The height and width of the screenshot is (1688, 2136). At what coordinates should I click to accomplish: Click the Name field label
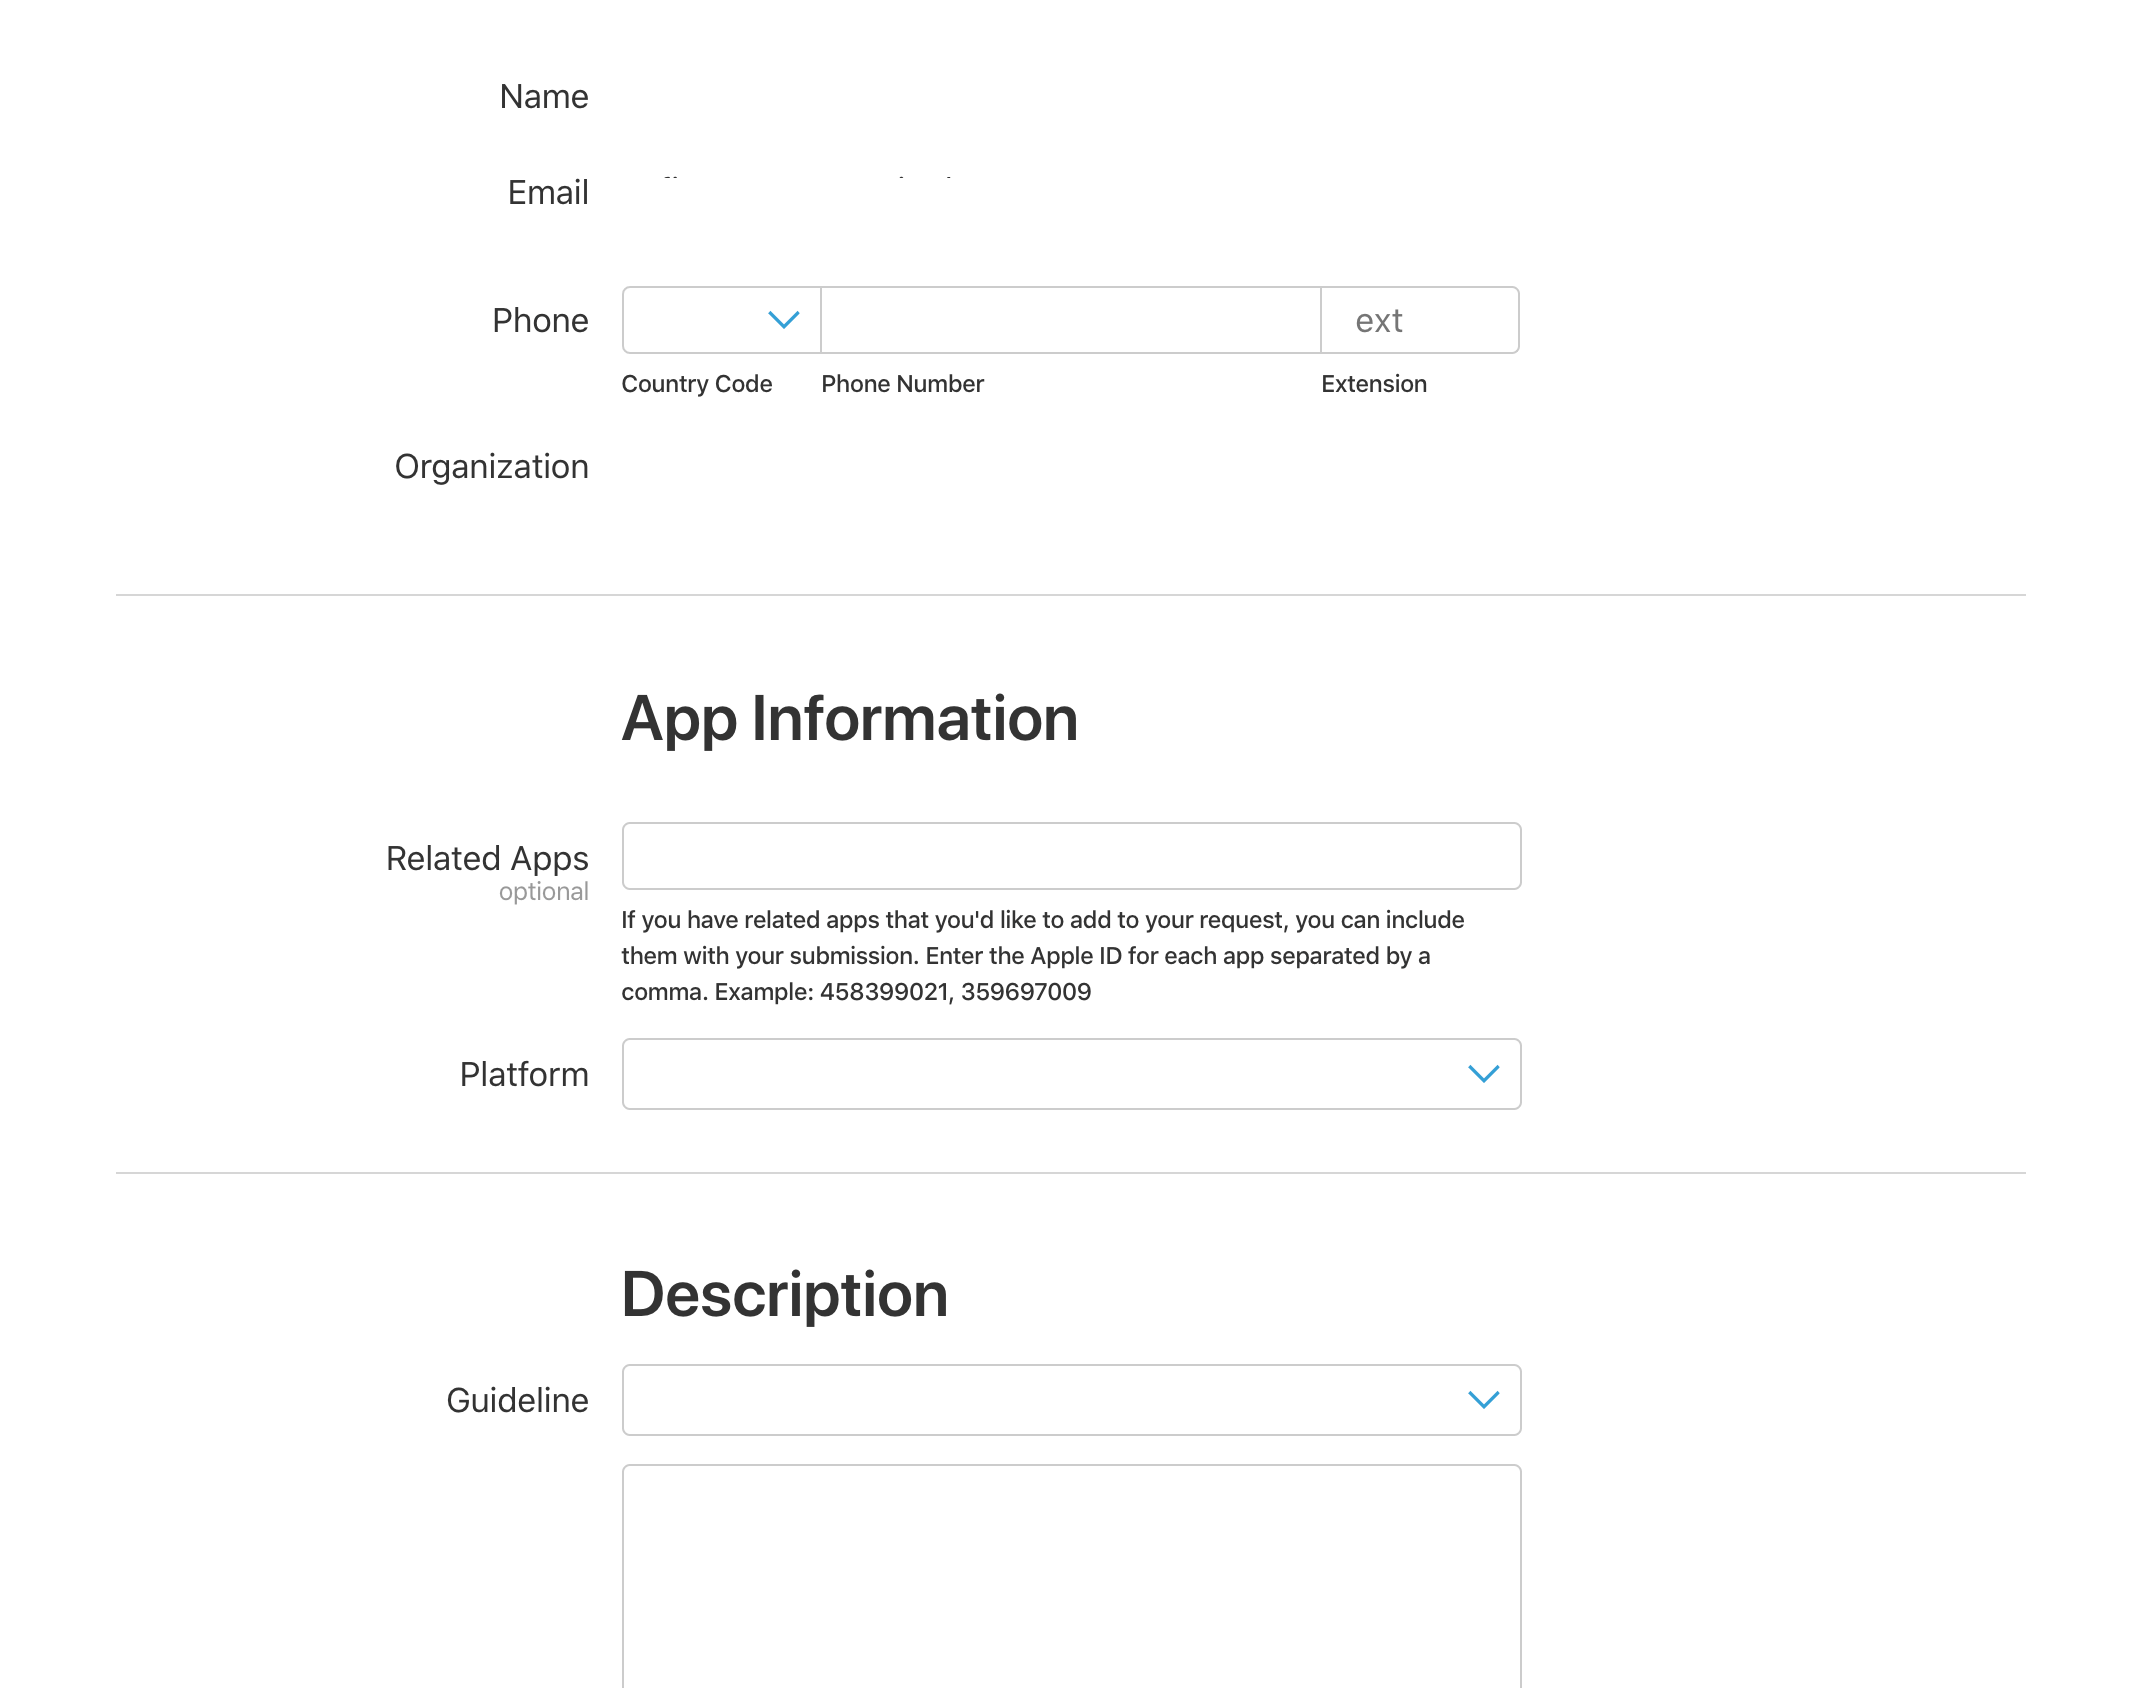coord(543,96)
